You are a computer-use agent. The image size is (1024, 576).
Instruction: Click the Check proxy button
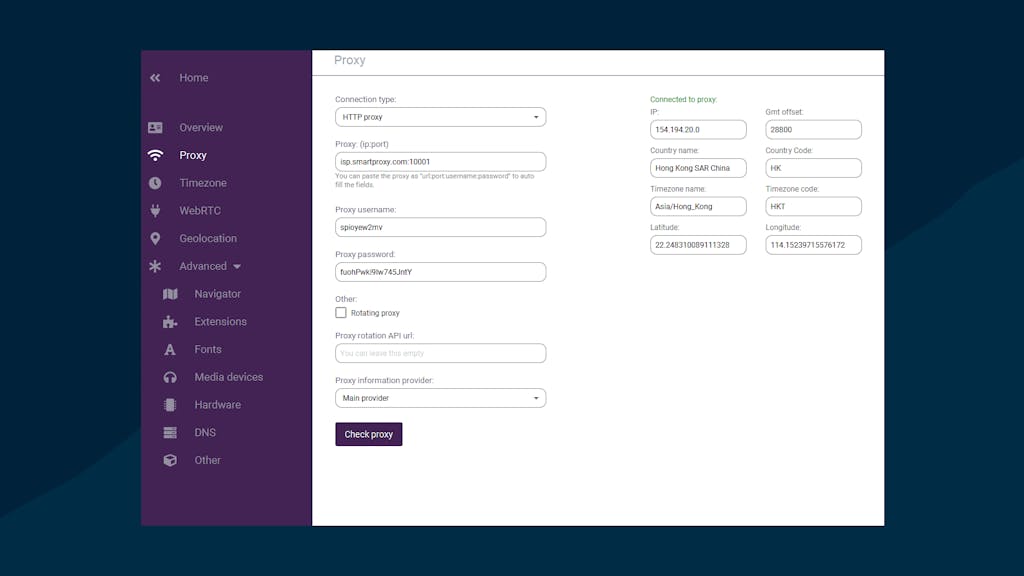pos(369,434)
